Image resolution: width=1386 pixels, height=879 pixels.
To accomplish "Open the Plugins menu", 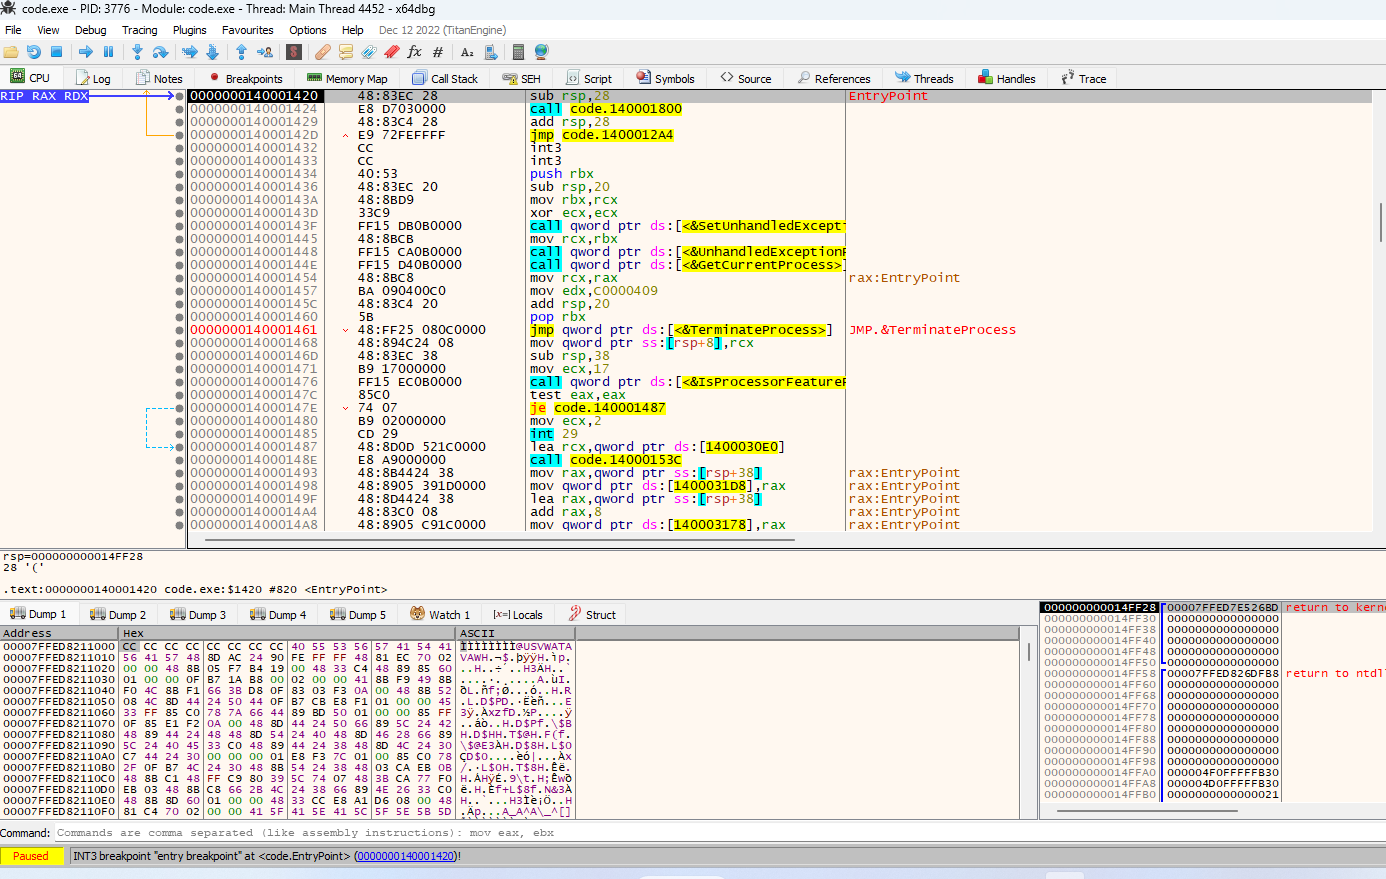I will [189, 30].
